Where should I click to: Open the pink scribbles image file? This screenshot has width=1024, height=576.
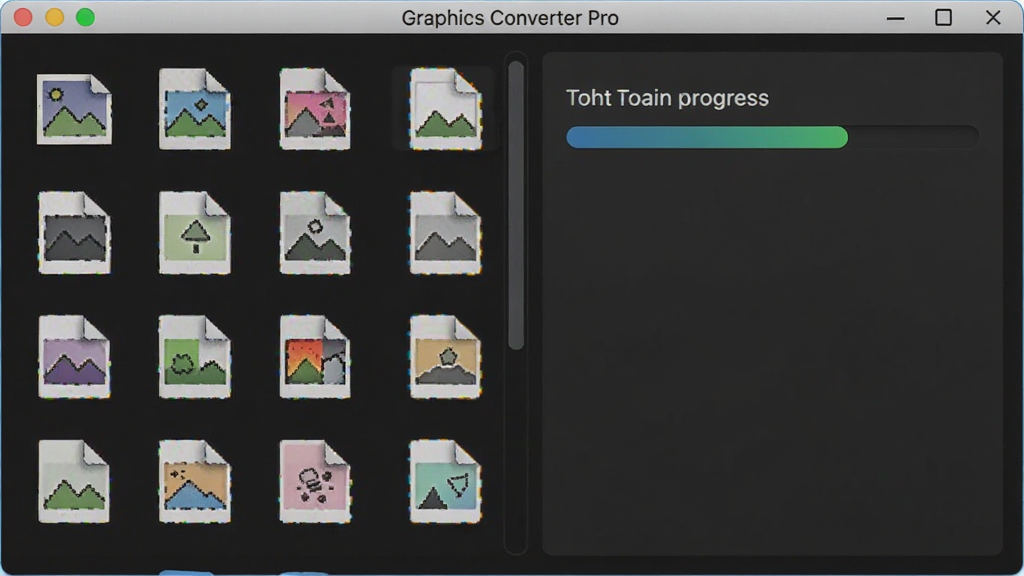315,481
